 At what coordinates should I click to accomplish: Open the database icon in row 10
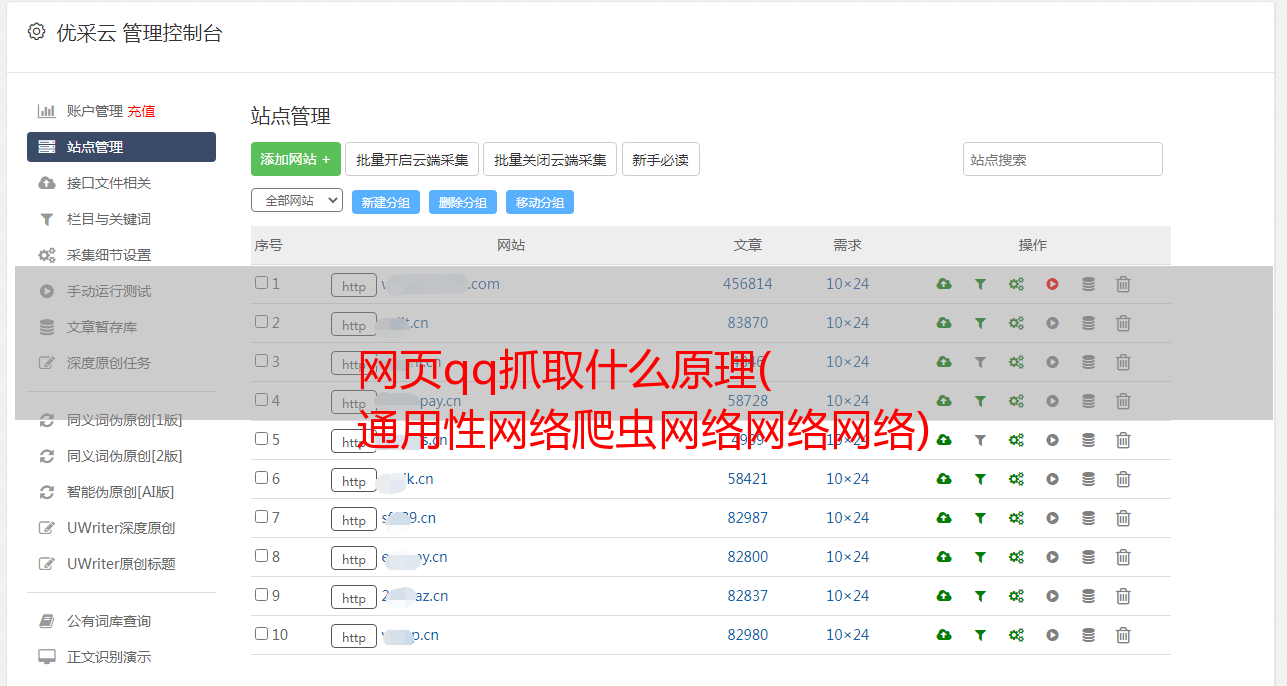tap(1088, 635)
